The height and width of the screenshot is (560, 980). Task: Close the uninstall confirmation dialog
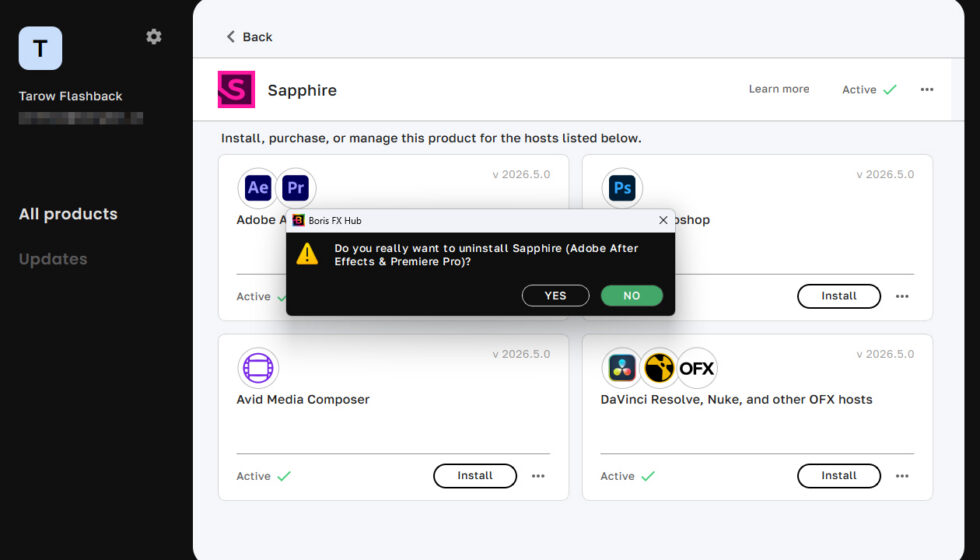pyautogui.click(x=663, y=220)
